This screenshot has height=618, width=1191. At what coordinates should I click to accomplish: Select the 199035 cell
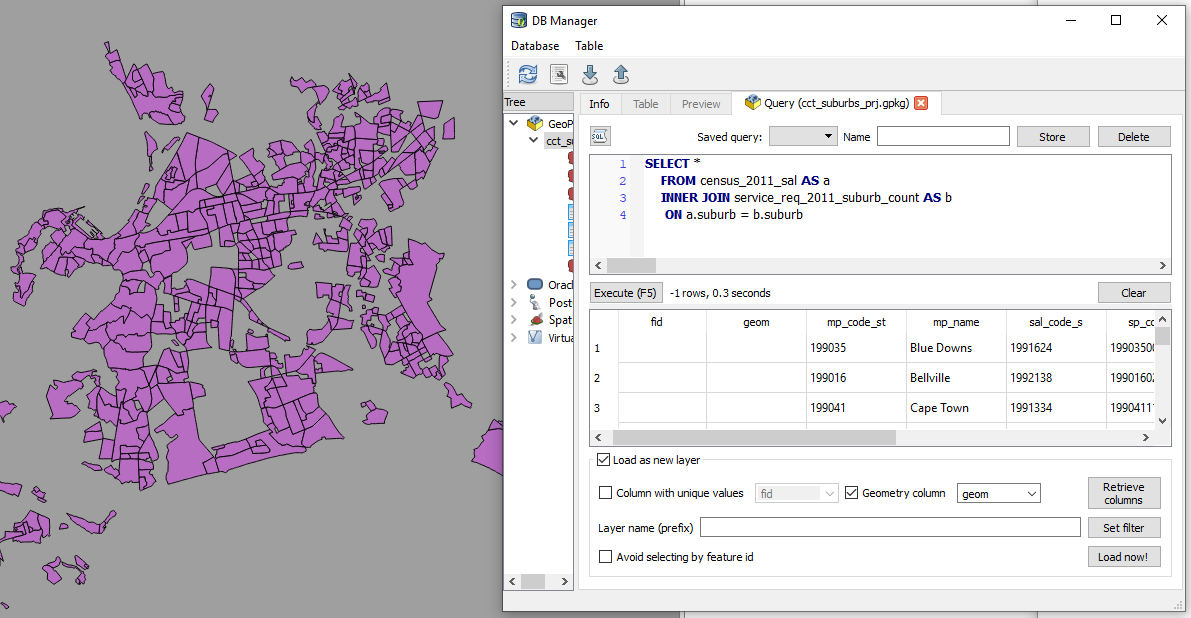[x=856, y=348]
